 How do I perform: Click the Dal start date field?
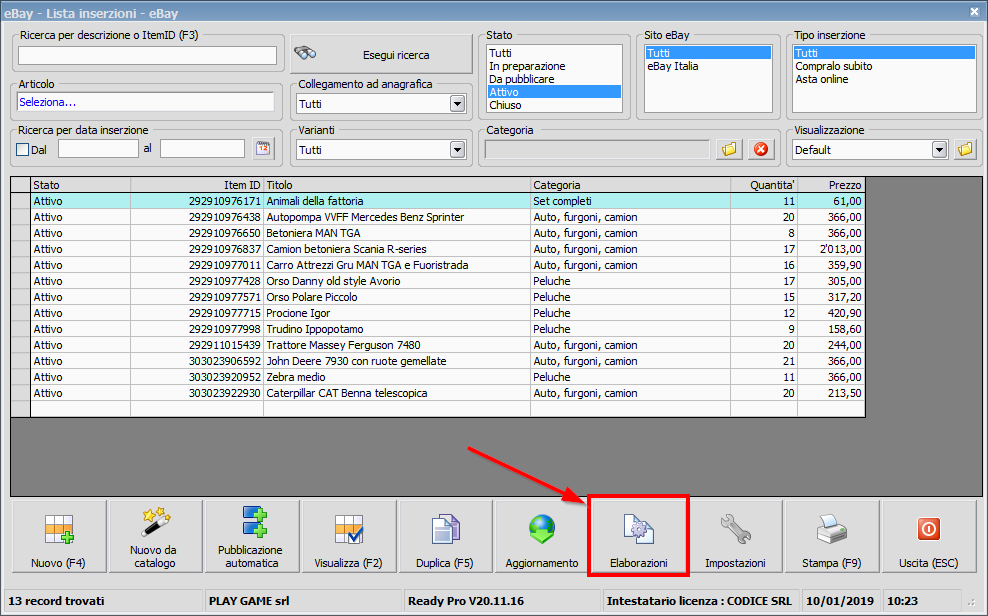point(98,149)
